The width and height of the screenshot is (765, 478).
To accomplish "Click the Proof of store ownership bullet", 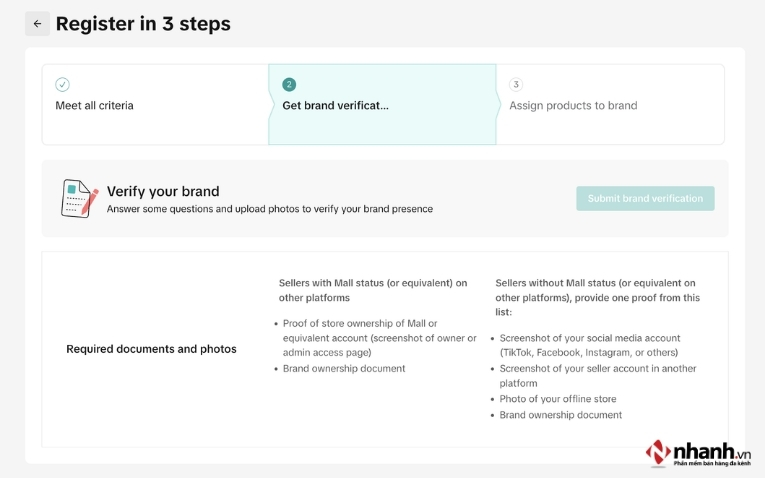I will (x=375, y=337).
